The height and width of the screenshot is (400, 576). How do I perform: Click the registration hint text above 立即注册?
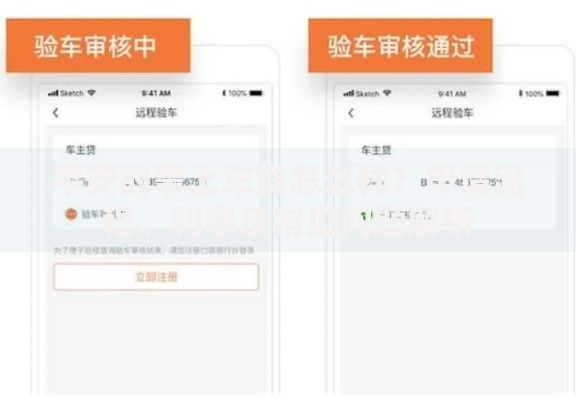[x=154, y=251]
